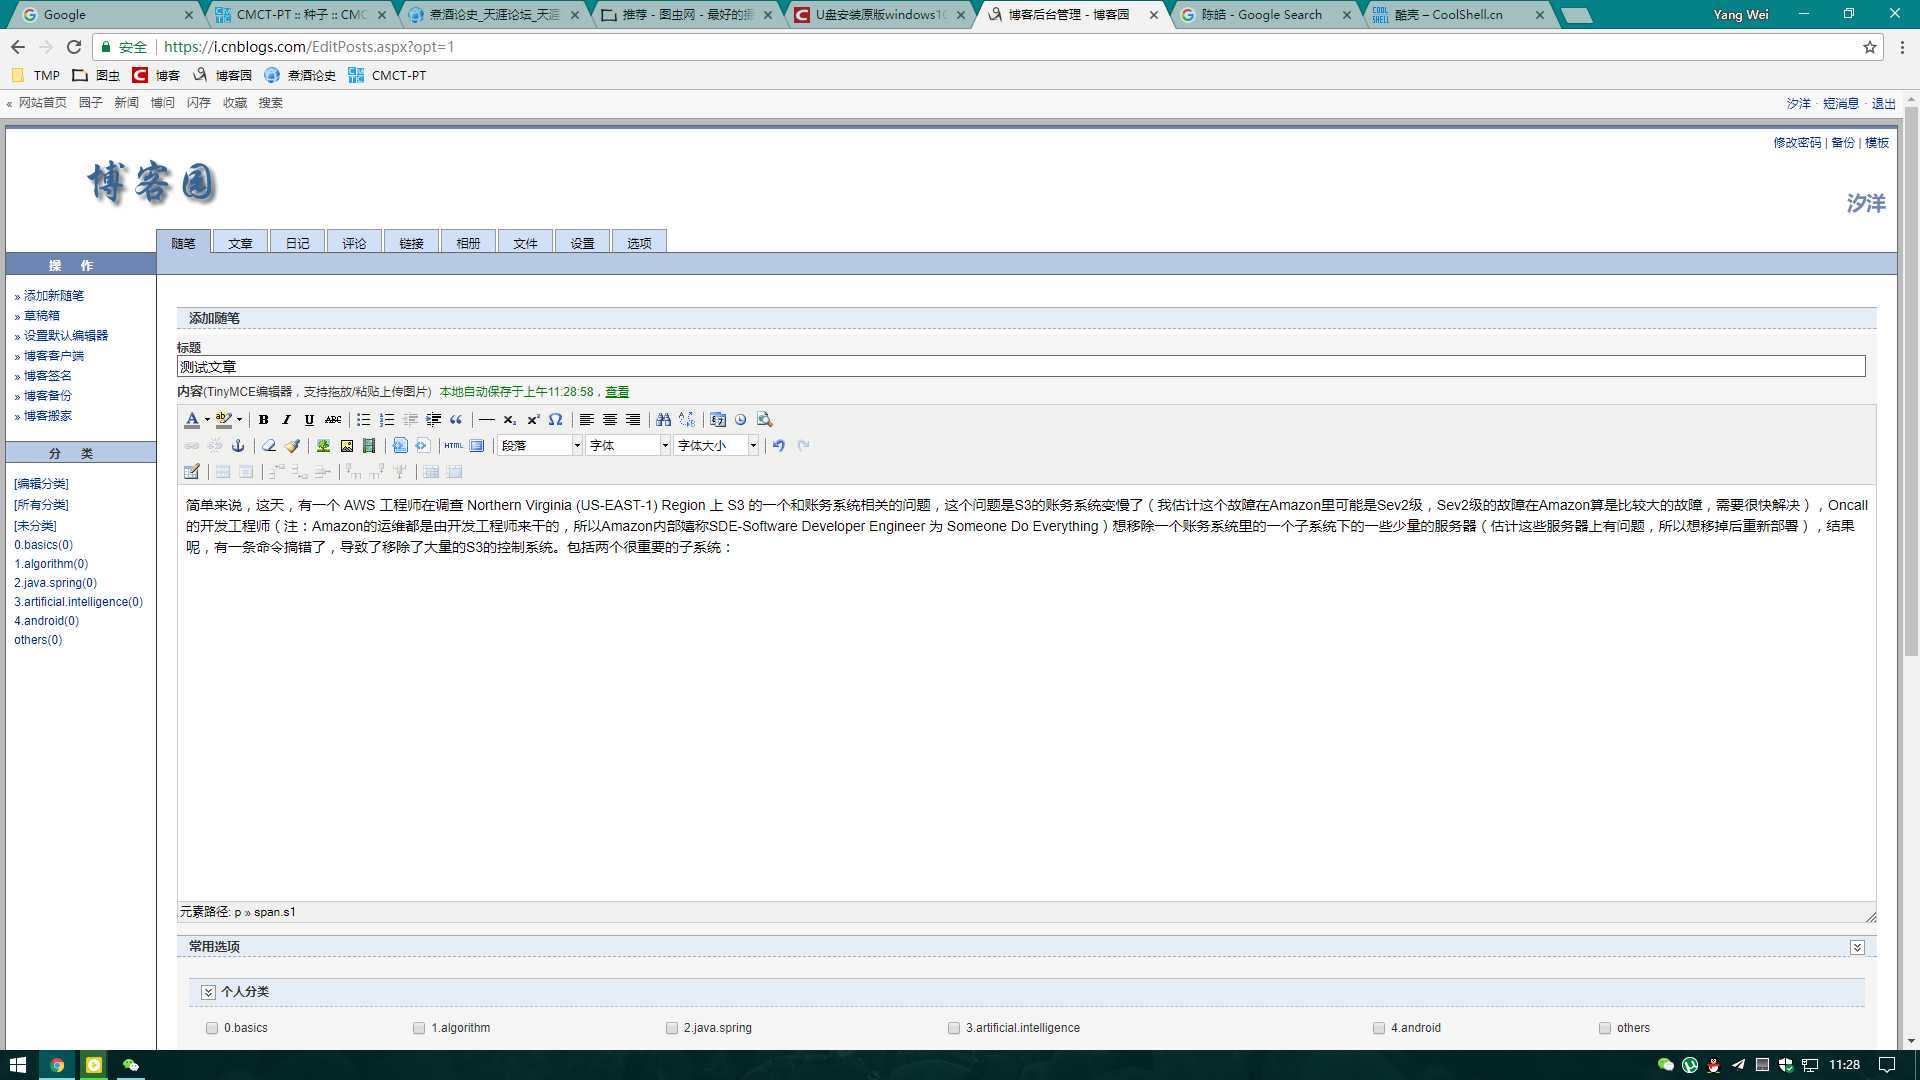Toggle fullscreen editor mode icon
This screenshot has height=1080, width=1920.
point(477,446)
